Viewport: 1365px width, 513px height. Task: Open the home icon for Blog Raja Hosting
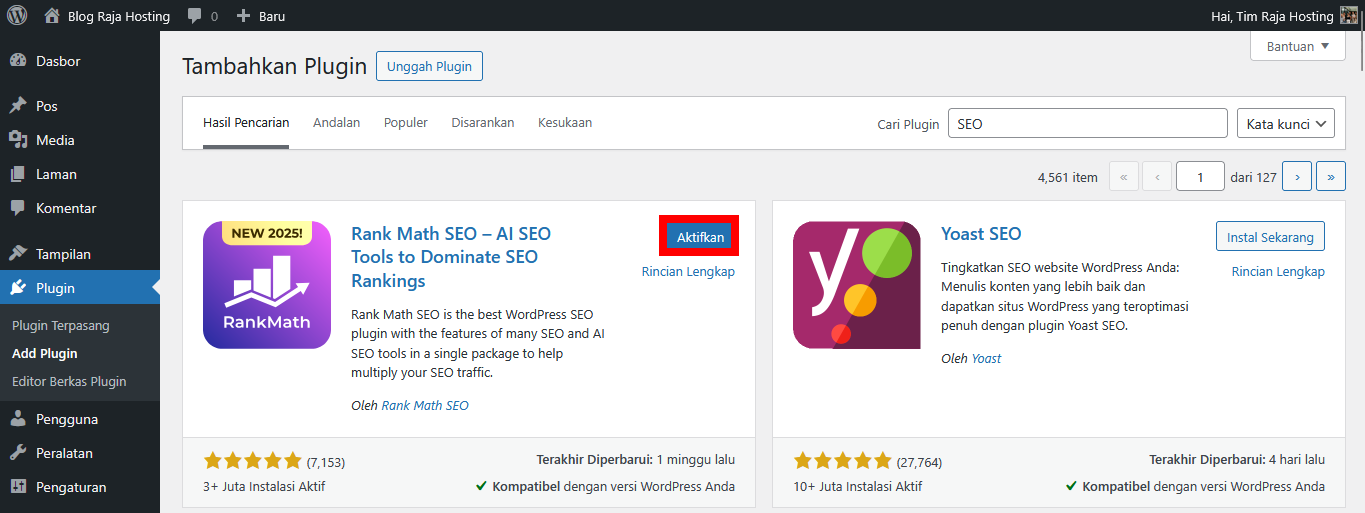[53, 16]
